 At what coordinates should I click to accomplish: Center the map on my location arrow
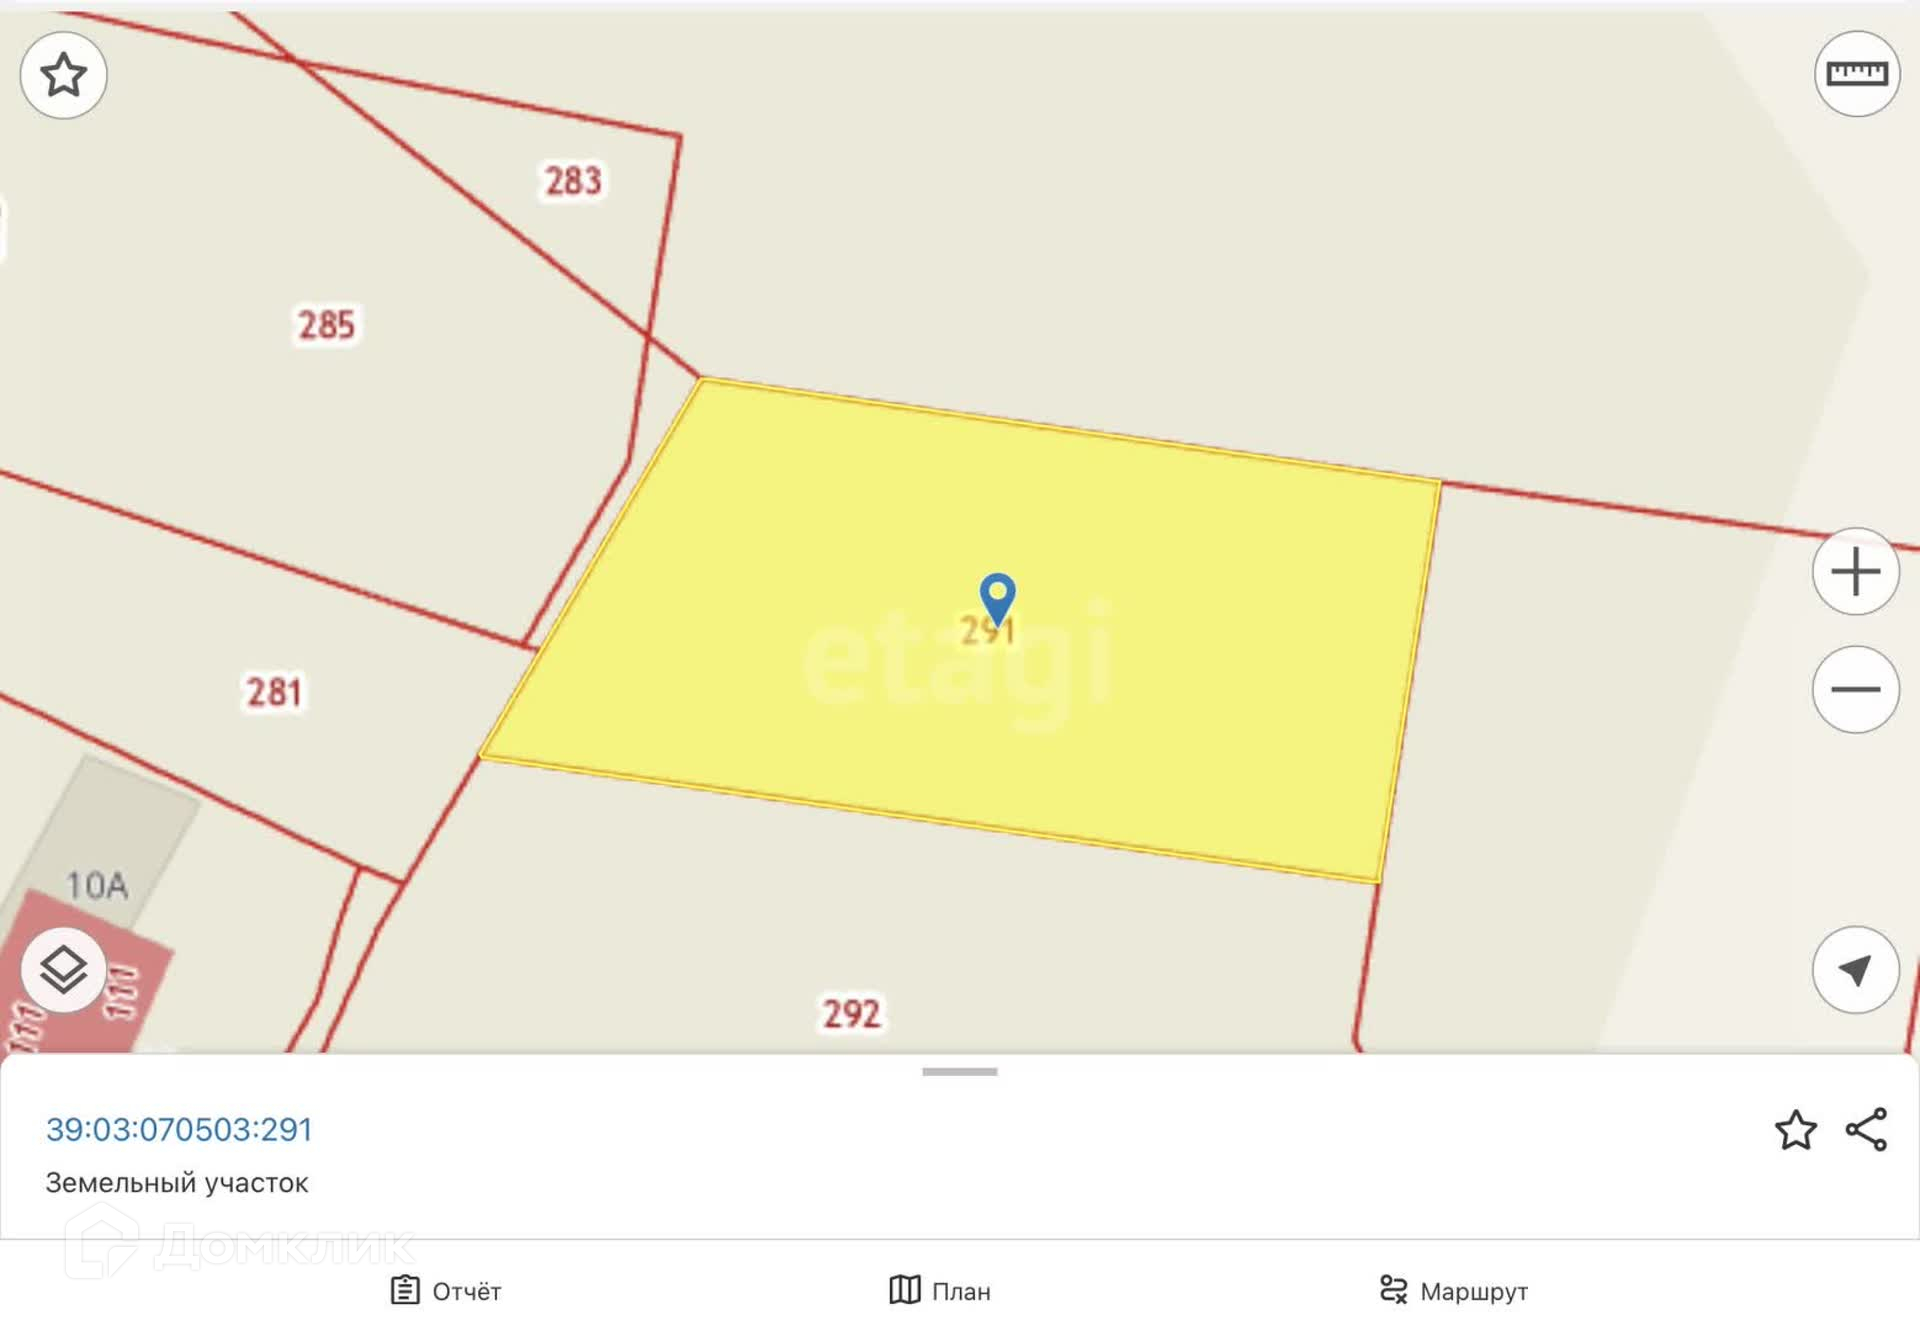coord(1856,970)
